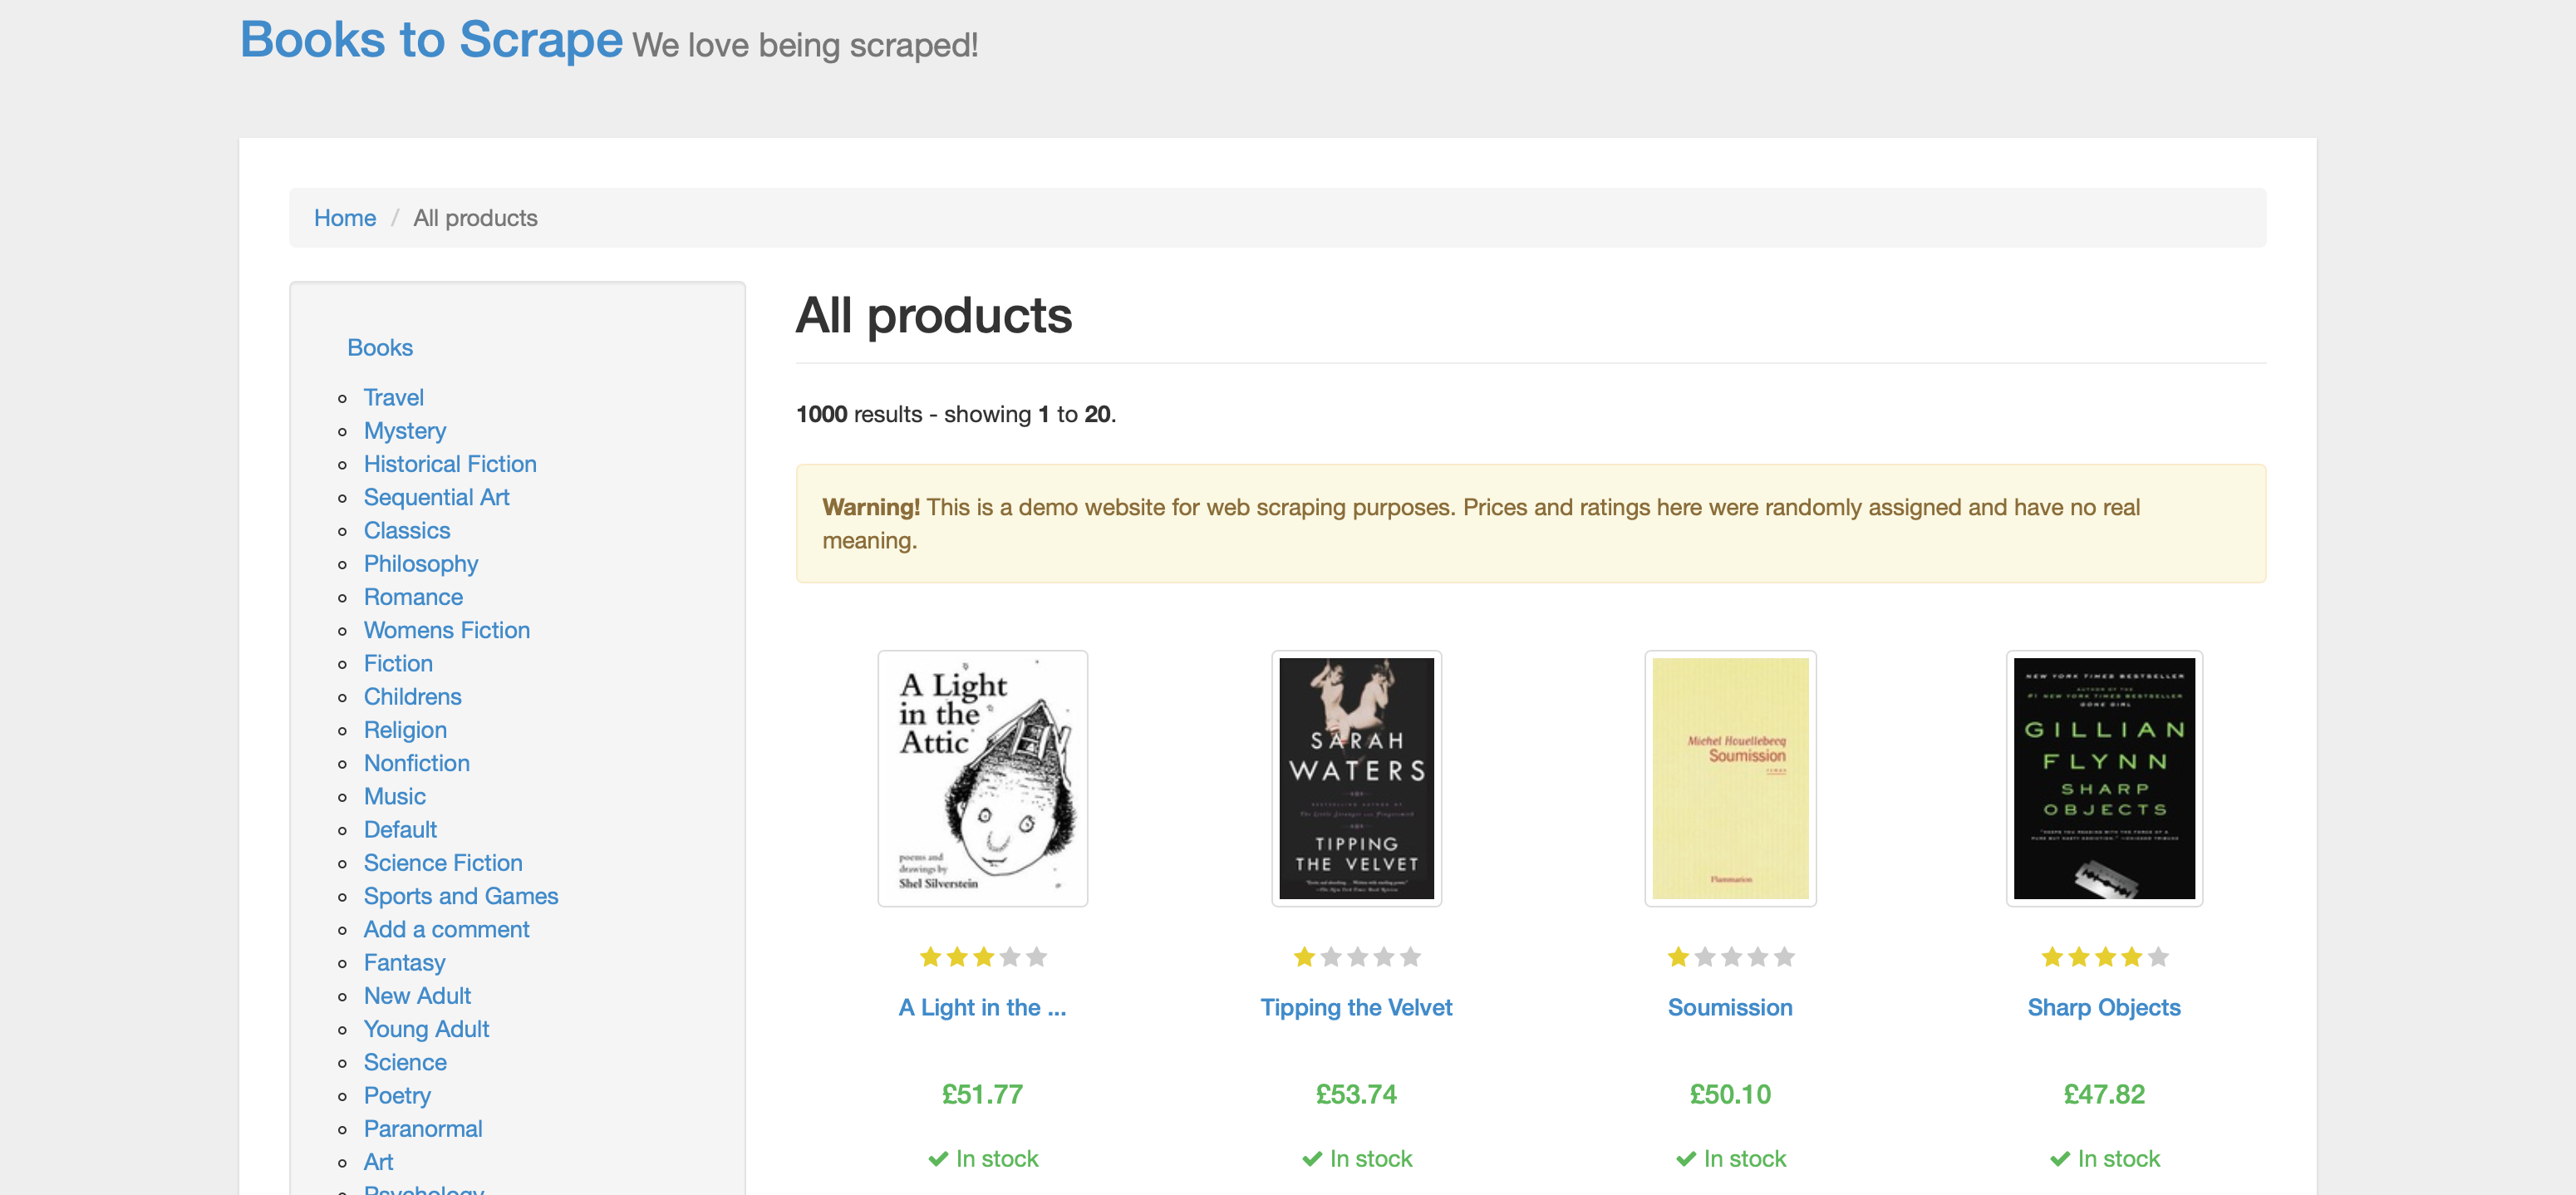
Task: Open the Sharp Objects title link
Action: (2104, 1007)
